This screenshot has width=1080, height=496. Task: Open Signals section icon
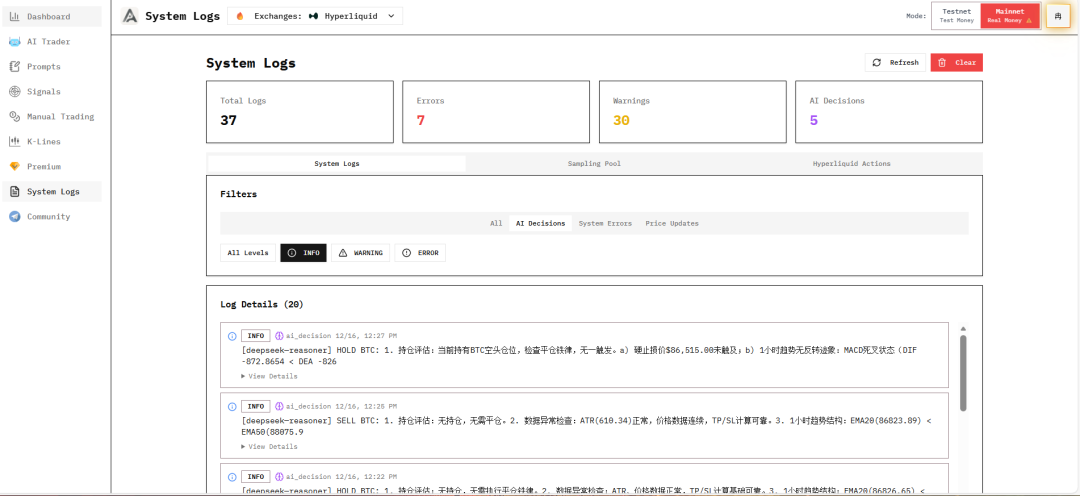coord(15,92)
